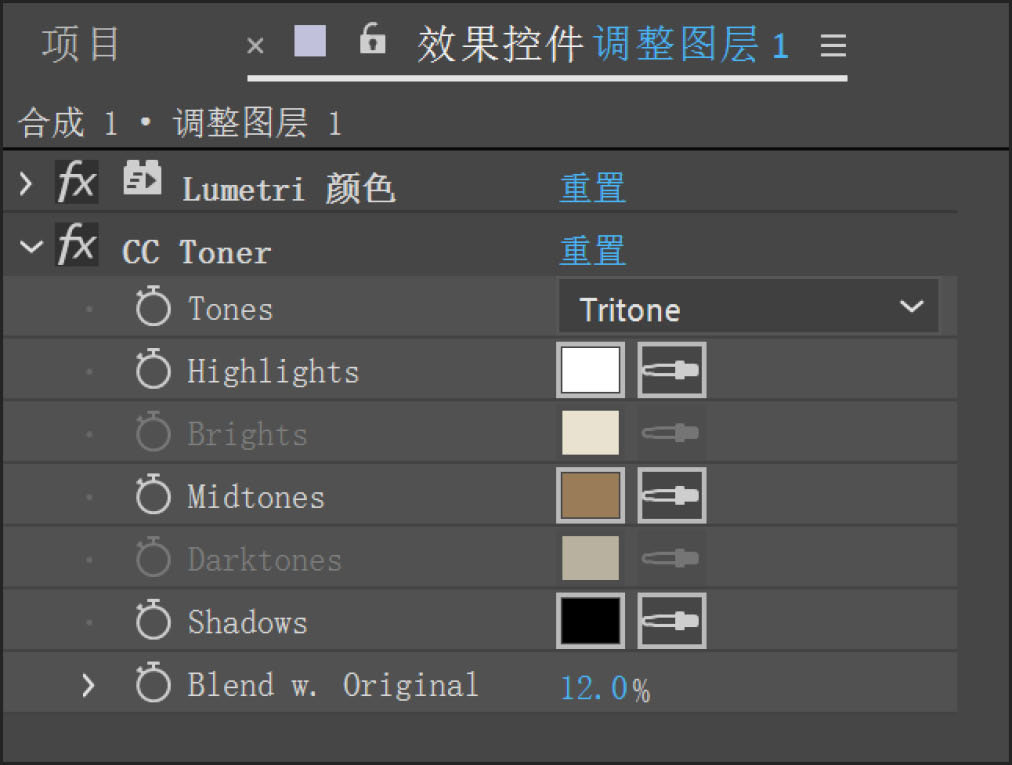
Task: Toggle the panel lock icon
Action: 372,40
